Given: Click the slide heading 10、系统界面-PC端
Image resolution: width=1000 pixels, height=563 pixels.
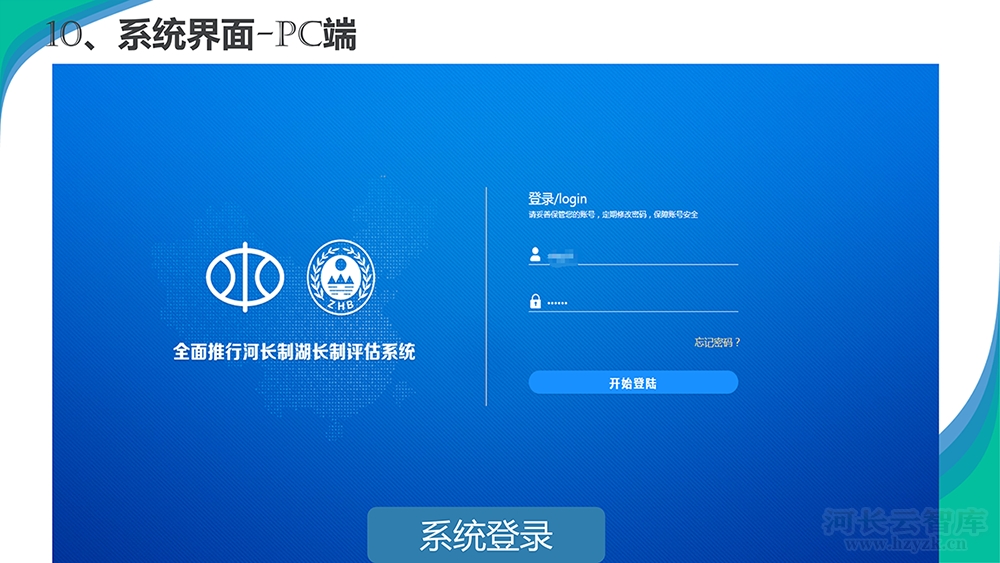Looking at the screenshot, I should tap(200, 34).
